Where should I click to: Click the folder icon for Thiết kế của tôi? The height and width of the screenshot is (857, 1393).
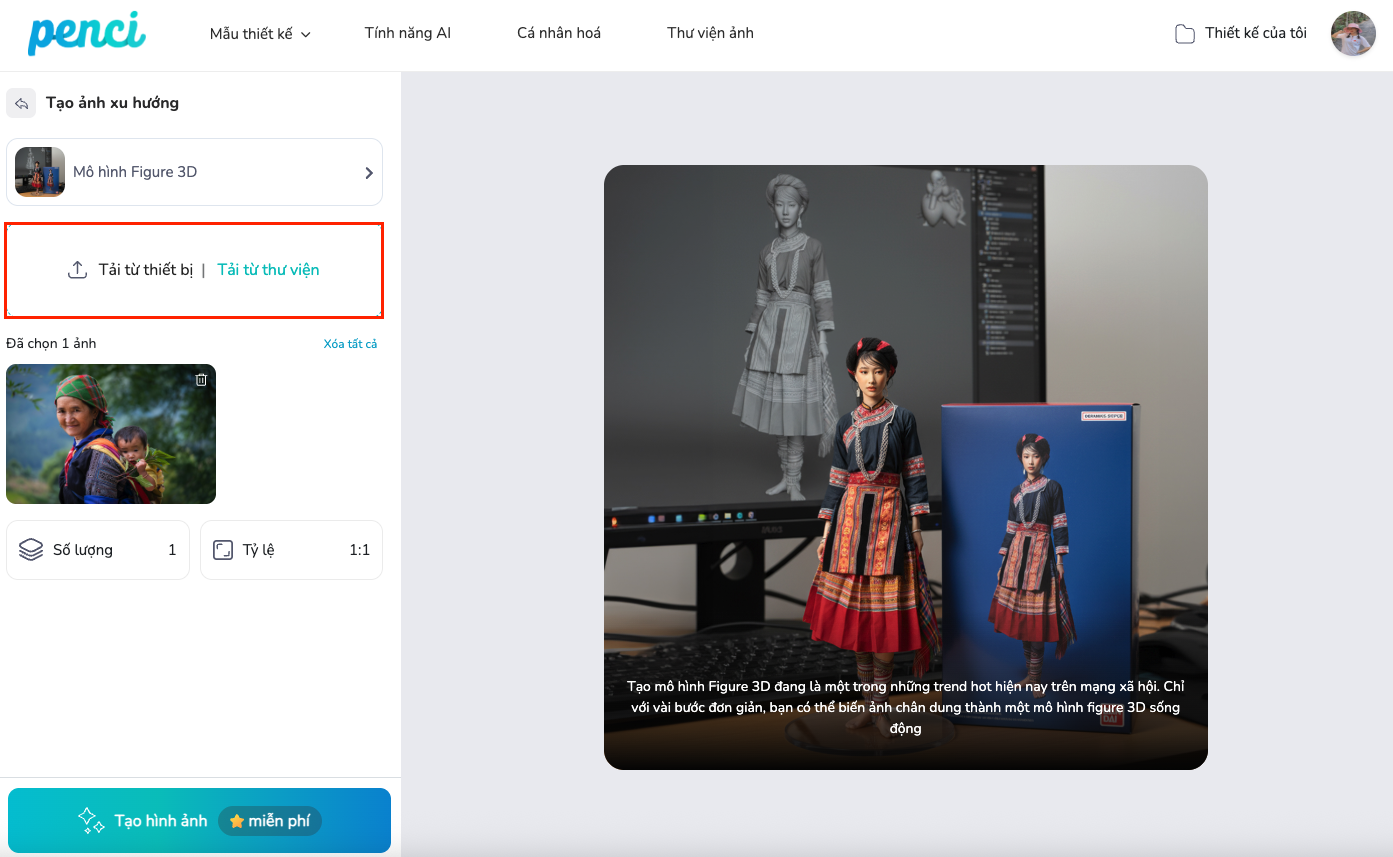pos(1184,34)
